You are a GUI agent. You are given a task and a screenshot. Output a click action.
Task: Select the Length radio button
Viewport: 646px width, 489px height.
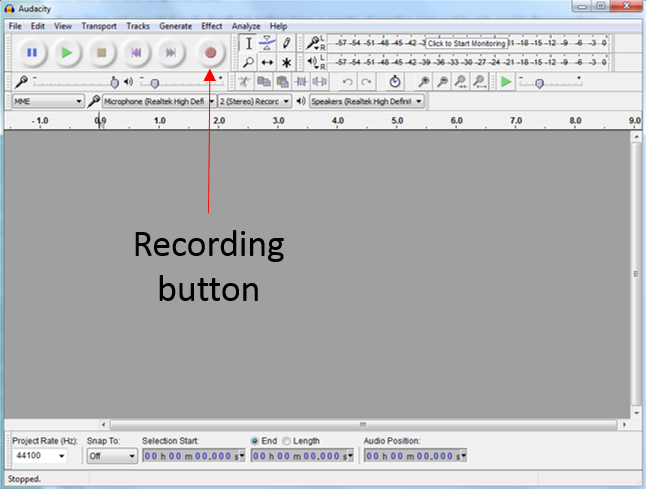(287, 441)
